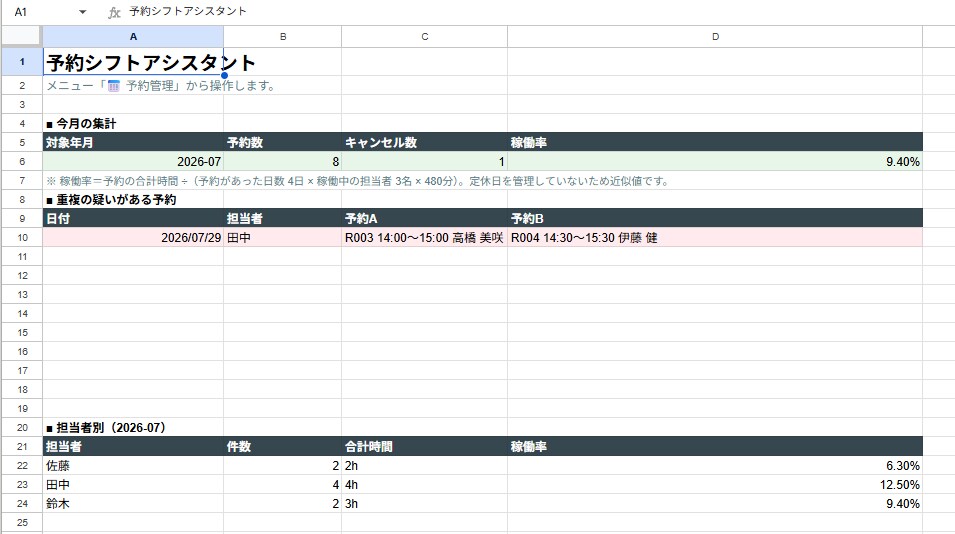Screen dimensions: 955x534
Task: Select row 10 header
Action: point(22,237)
